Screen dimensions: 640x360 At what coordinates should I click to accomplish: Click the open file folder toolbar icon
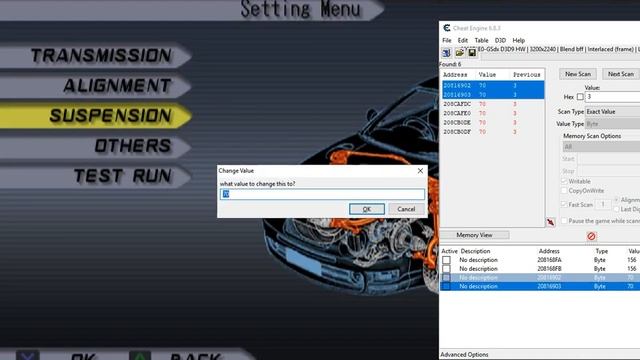[x=460, y=53]
